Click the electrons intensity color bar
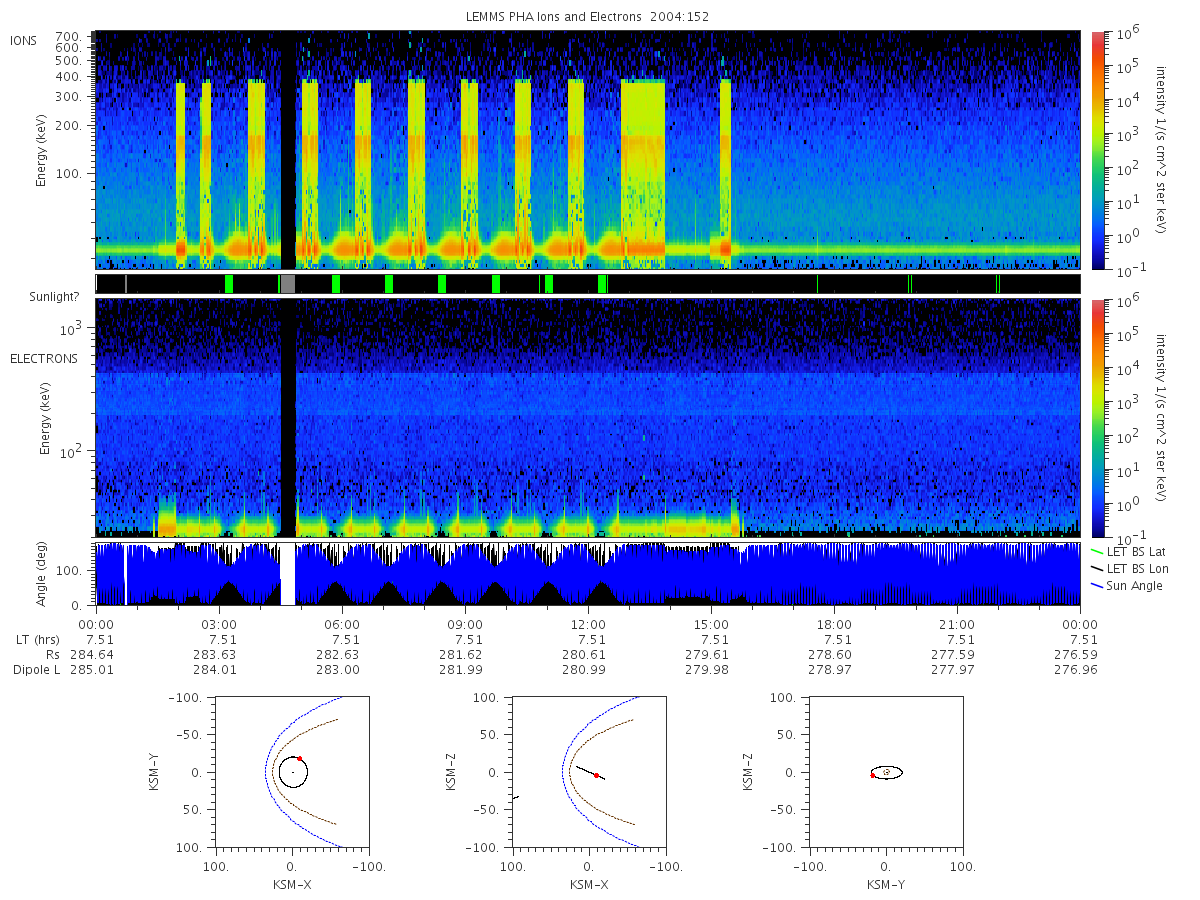The width and height of the screenshot is (1200, 900). [x=1097, y=418]
